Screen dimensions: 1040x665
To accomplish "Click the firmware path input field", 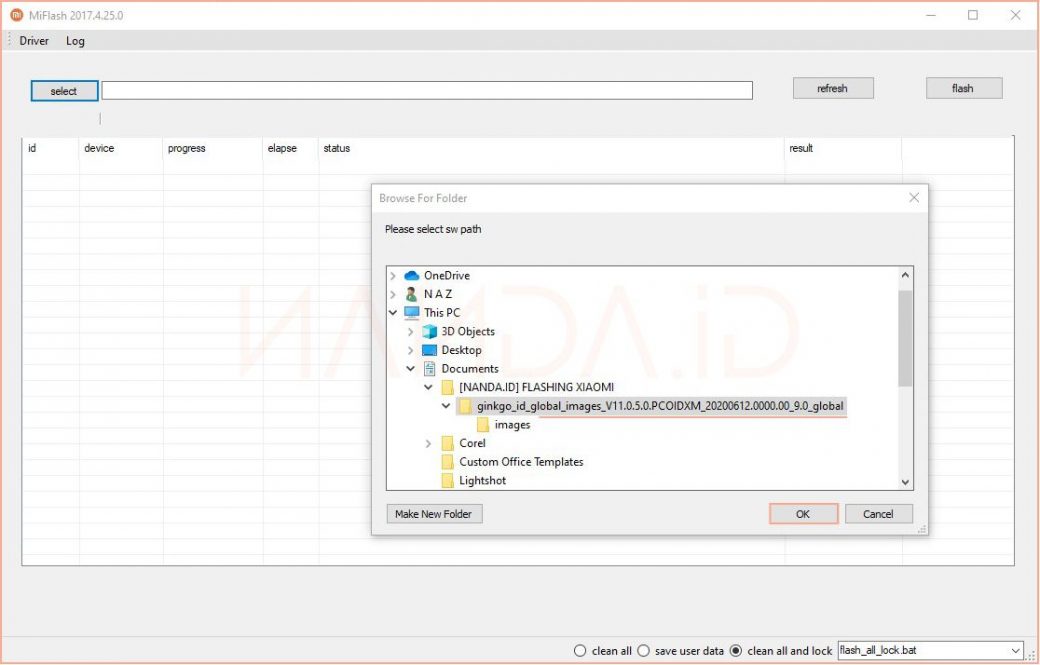I will point(426,91).
